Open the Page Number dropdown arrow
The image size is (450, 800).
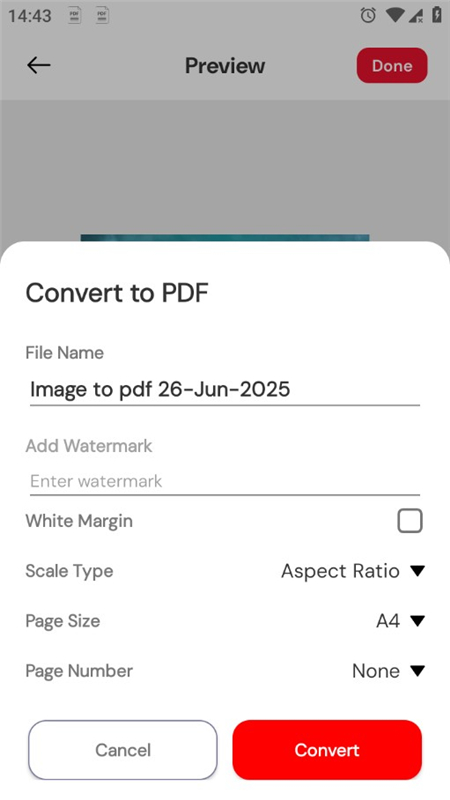coord(417,671)
